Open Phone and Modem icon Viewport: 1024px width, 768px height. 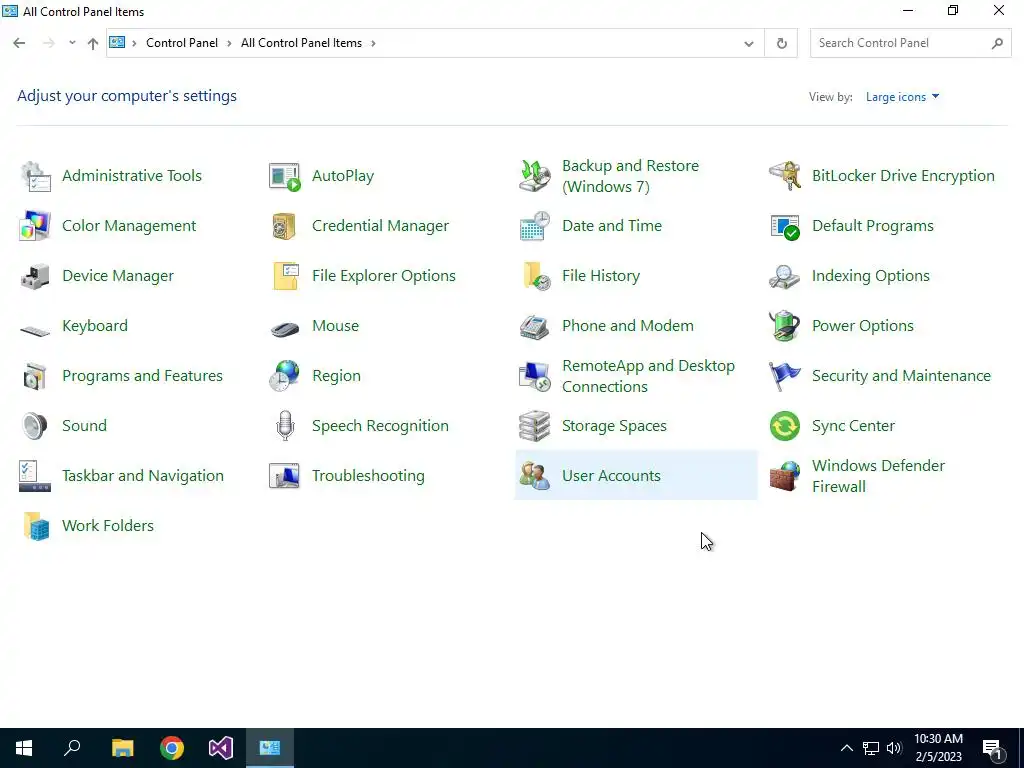[535, 326]
